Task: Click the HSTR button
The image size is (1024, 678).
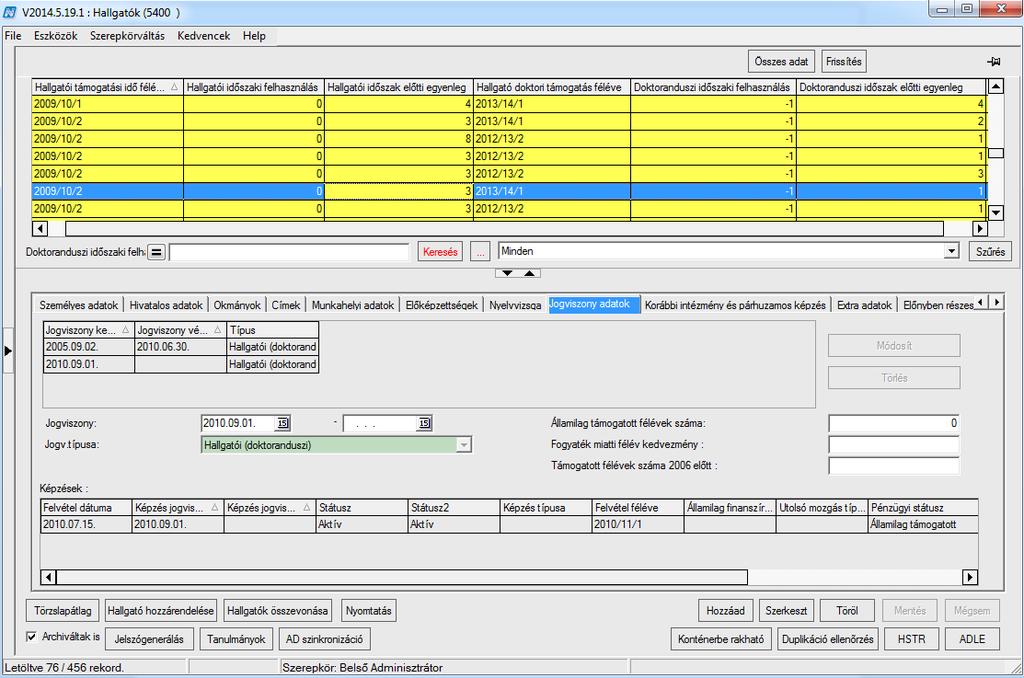Action: point(912,639)
